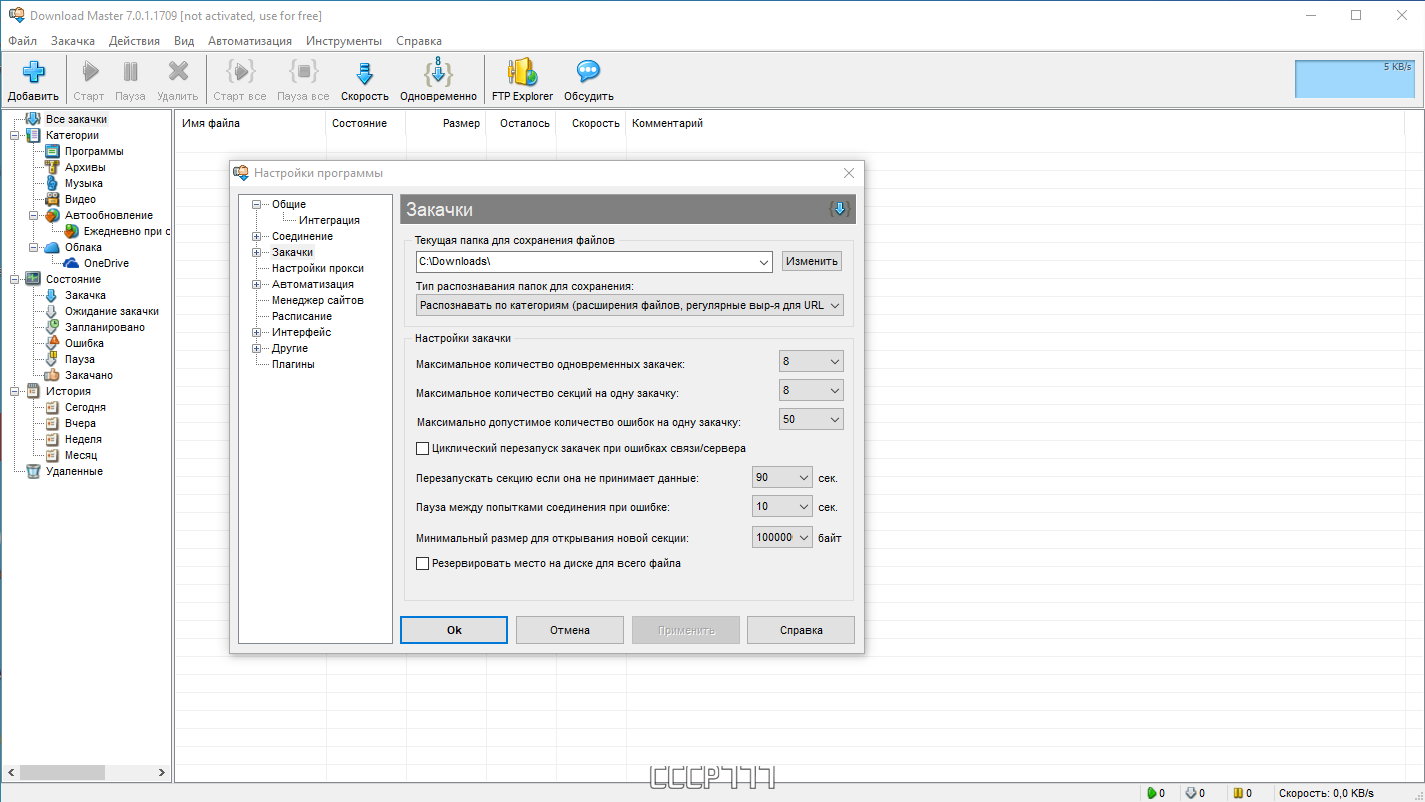Open the Скорость speed toolbar icon

[365, 72]
